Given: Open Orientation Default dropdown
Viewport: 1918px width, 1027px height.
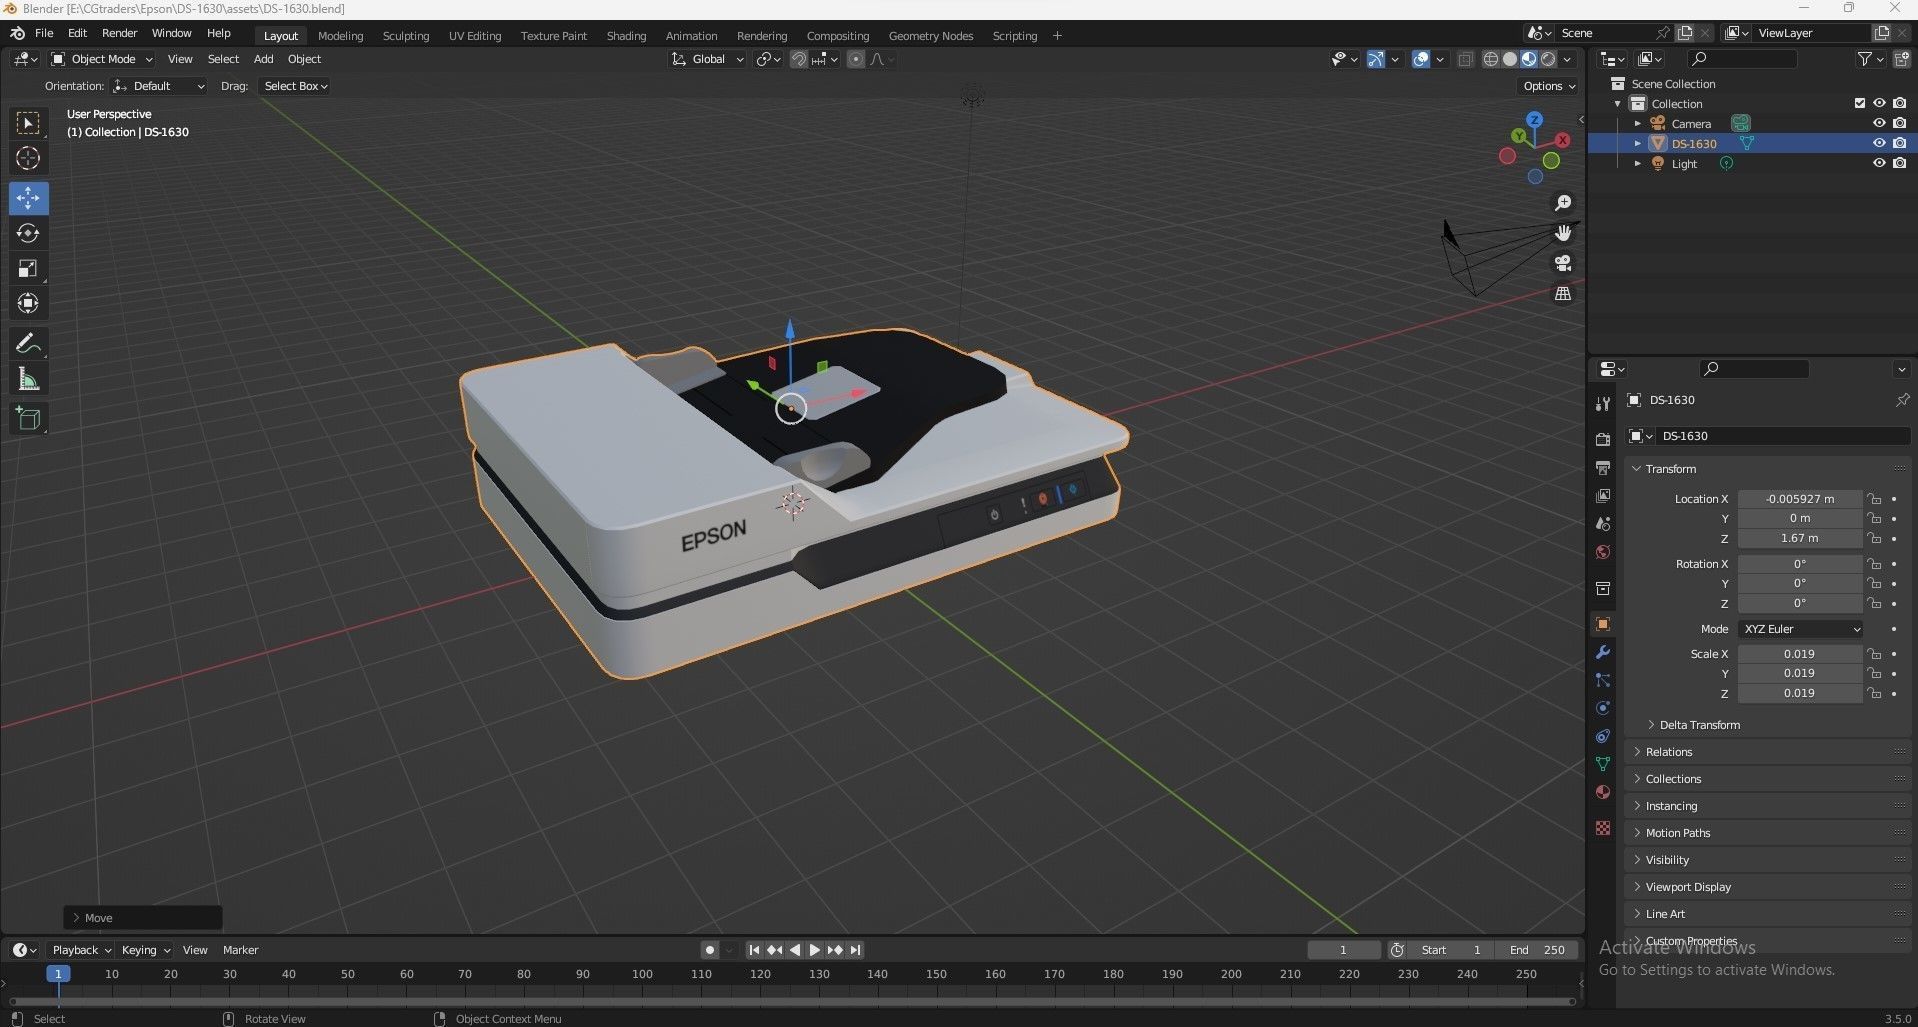Looking at the screenshot, I should 160,86.
